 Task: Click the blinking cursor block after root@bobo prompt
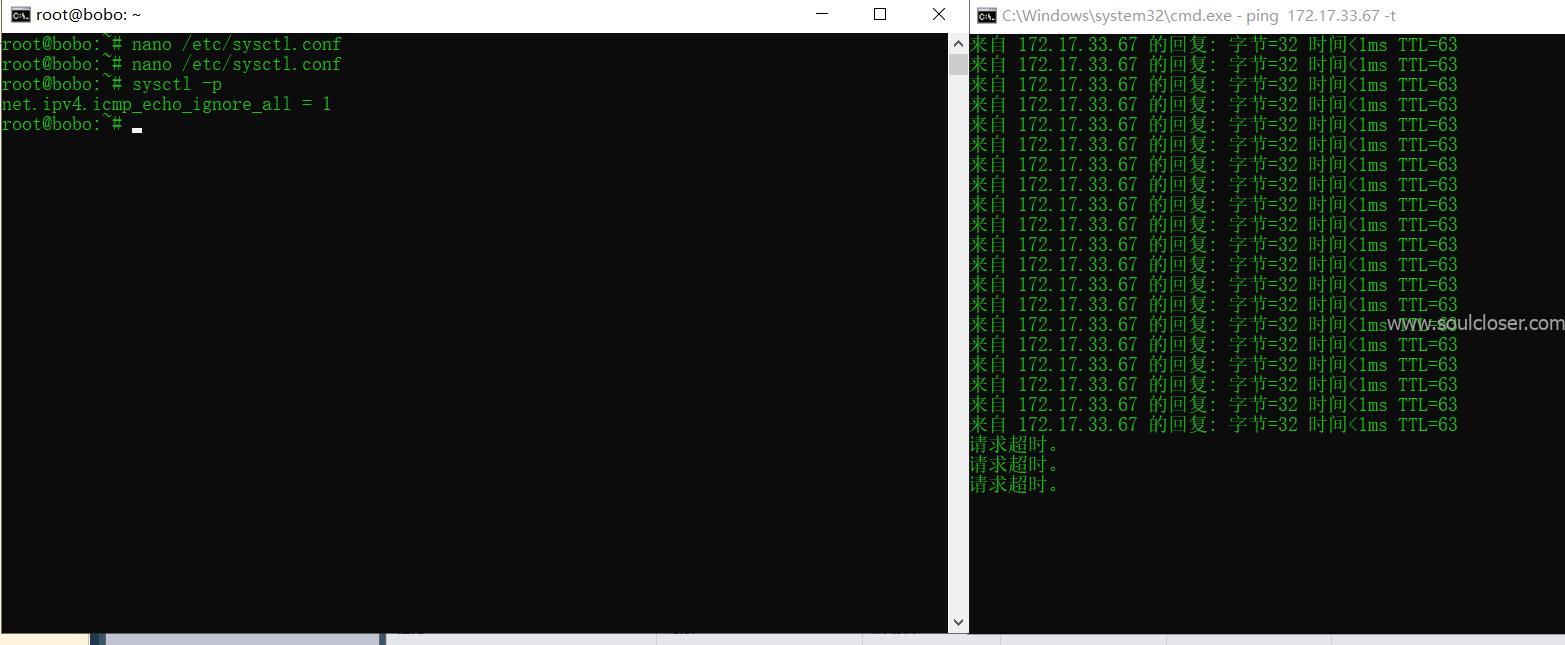pyautogui.click(x=137, y=128)
